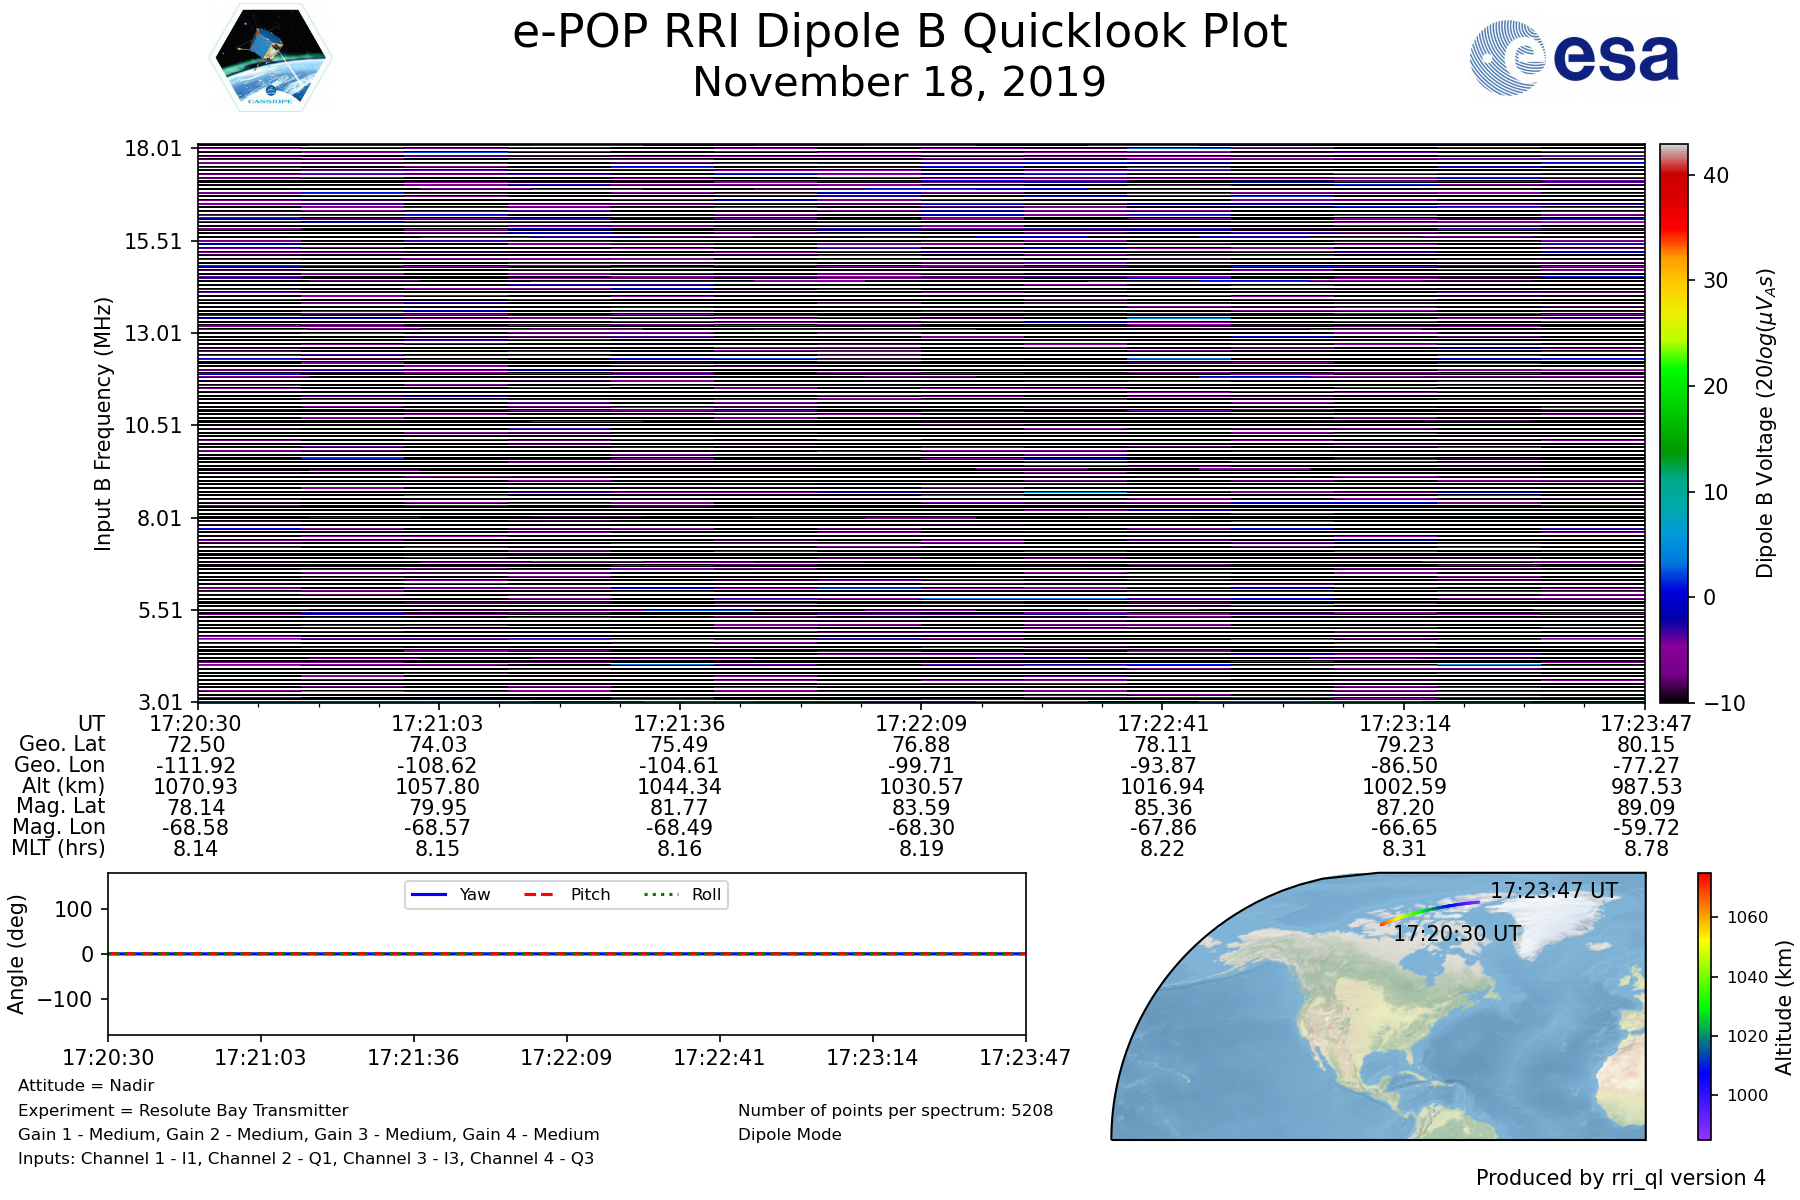Click the 17:22:09 tick under the spectrogram
This screenshot has width=1800, height=1200.
coord(921,723)
